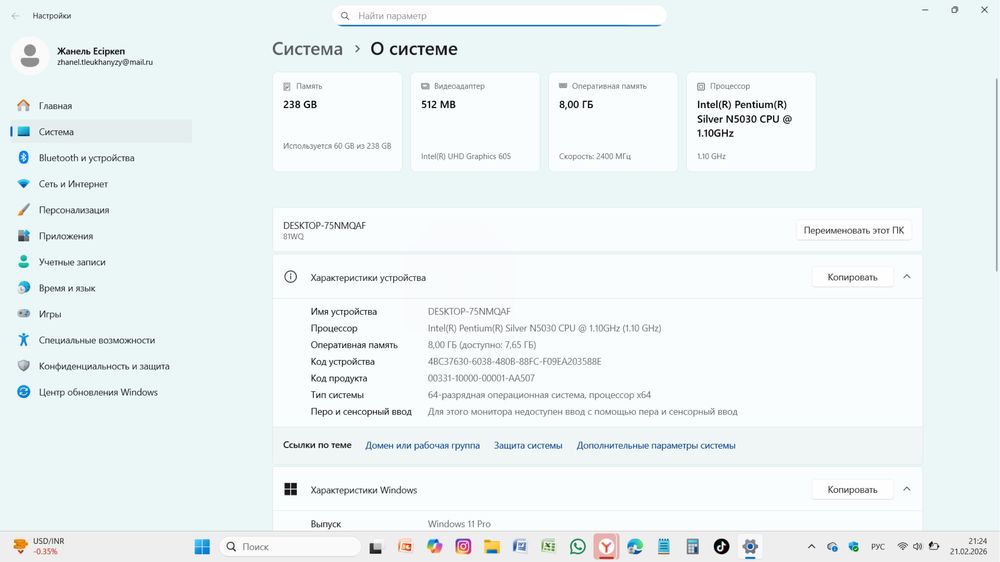Click the volume speaker tray icon
This screenshot has height=562, width=1000.
918,547
